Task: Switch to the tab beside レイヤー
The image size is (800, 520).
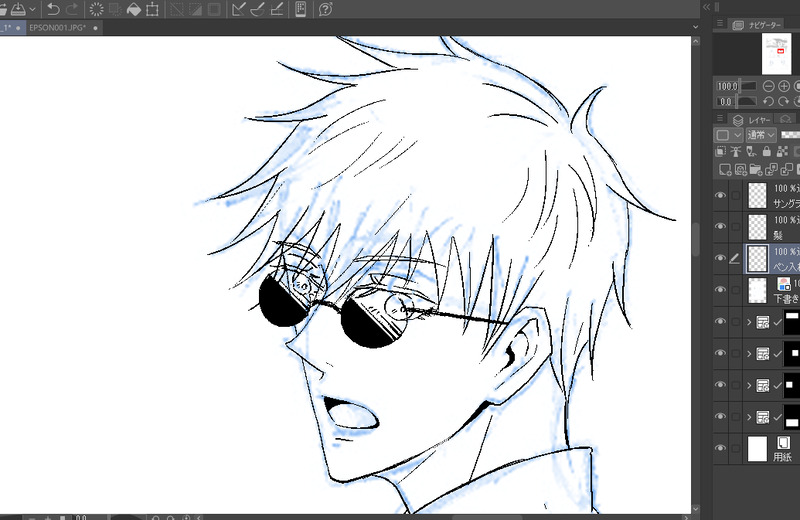Action: pyautogui.click(x=786, y=119)
